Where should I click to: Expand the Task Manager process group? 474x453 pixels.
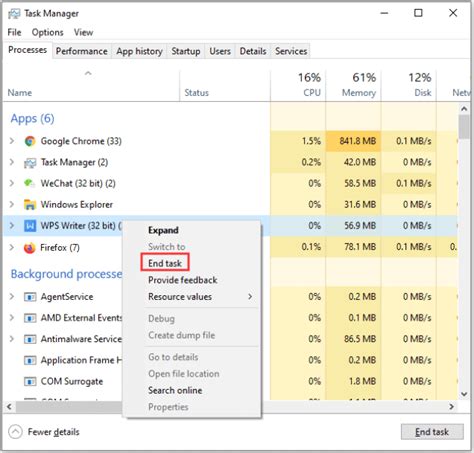(x=12, y=162)
